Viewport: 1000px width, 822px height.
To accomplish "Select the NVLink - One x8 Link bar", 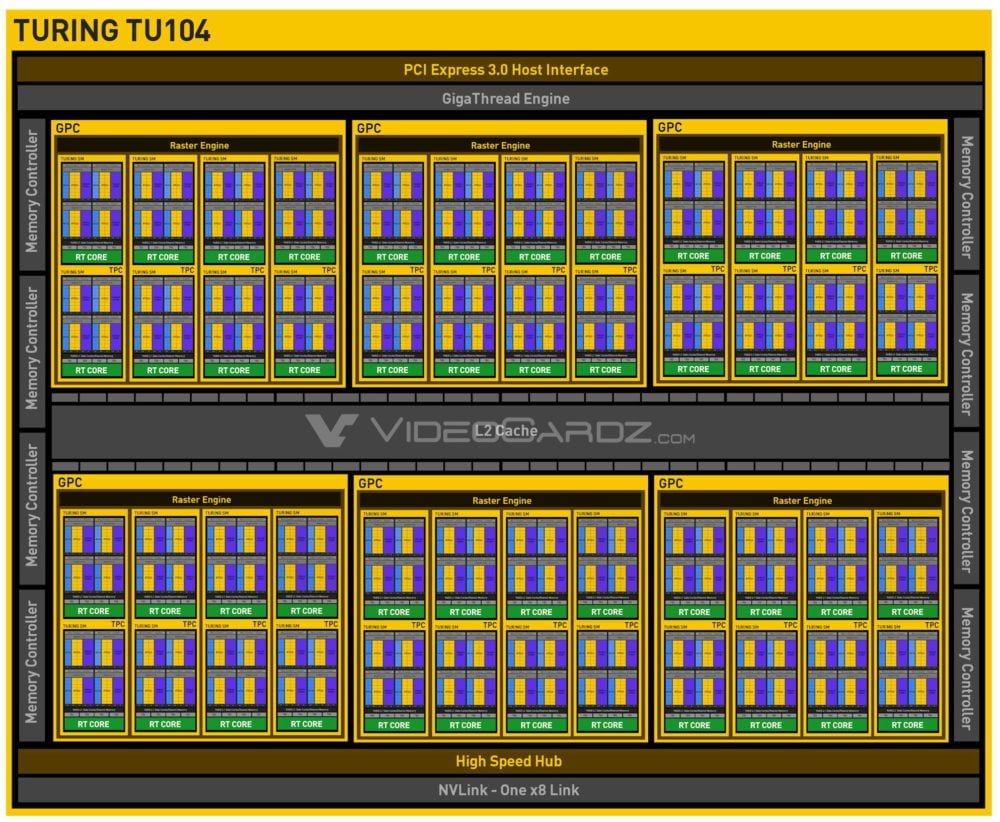I will (499, 790).
